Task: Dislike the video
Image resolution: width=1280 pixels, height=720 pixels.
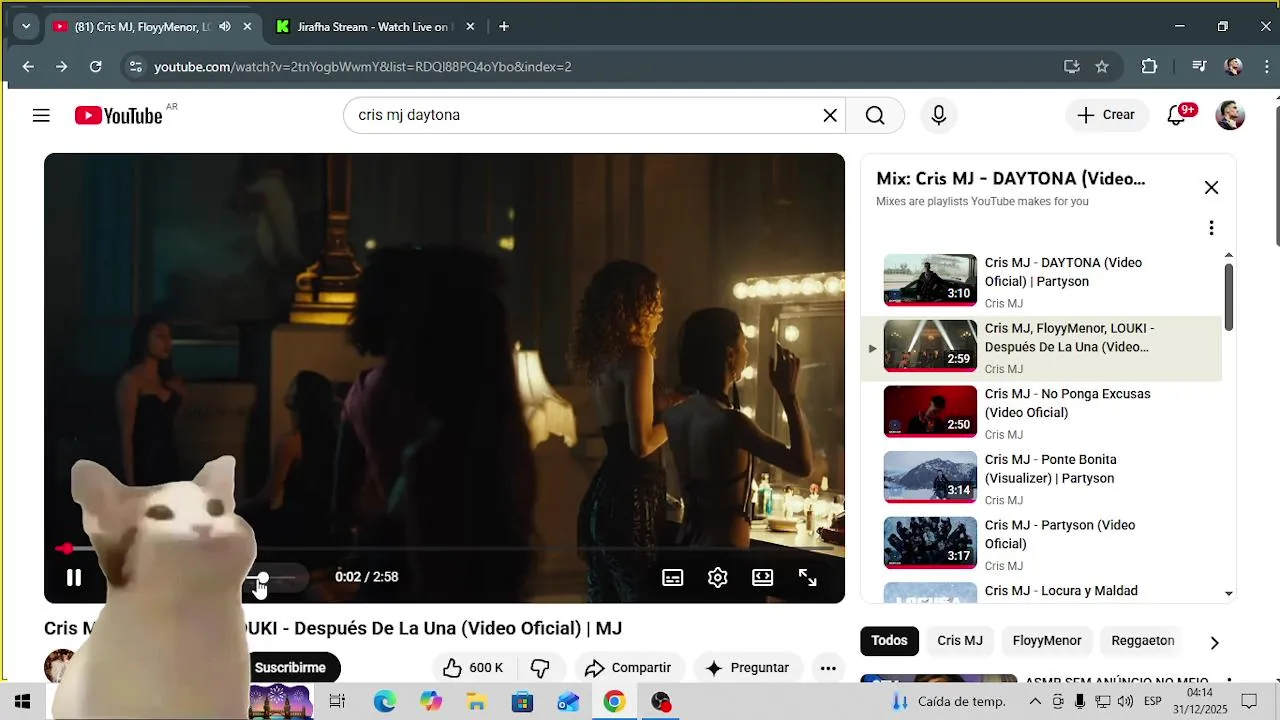Action: pyautogui.click(x=540, y=668)
